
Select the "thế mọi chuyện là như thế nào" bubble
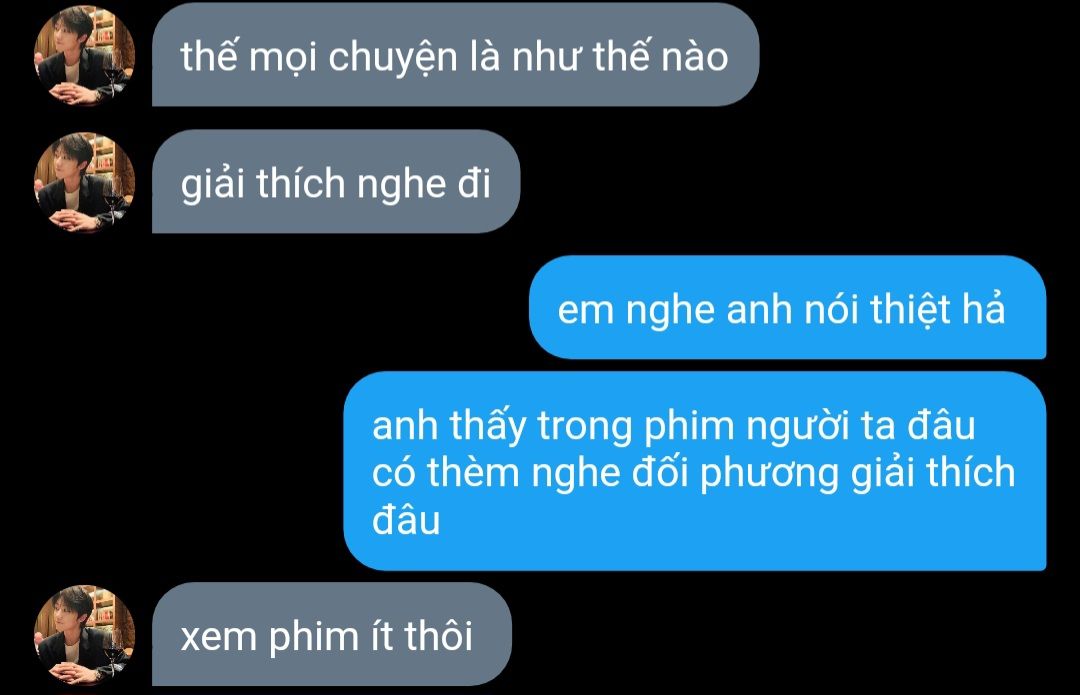[455, 54]
